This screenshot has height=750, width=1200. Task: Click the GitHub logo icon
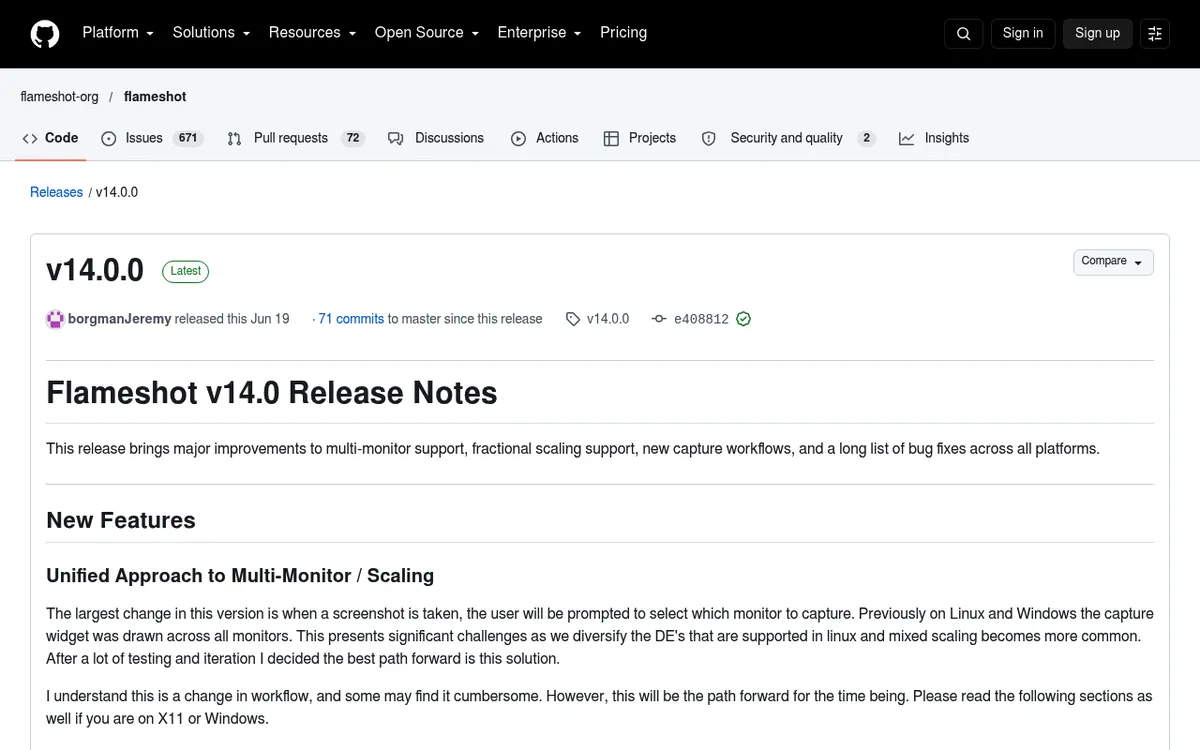[45, 34]
